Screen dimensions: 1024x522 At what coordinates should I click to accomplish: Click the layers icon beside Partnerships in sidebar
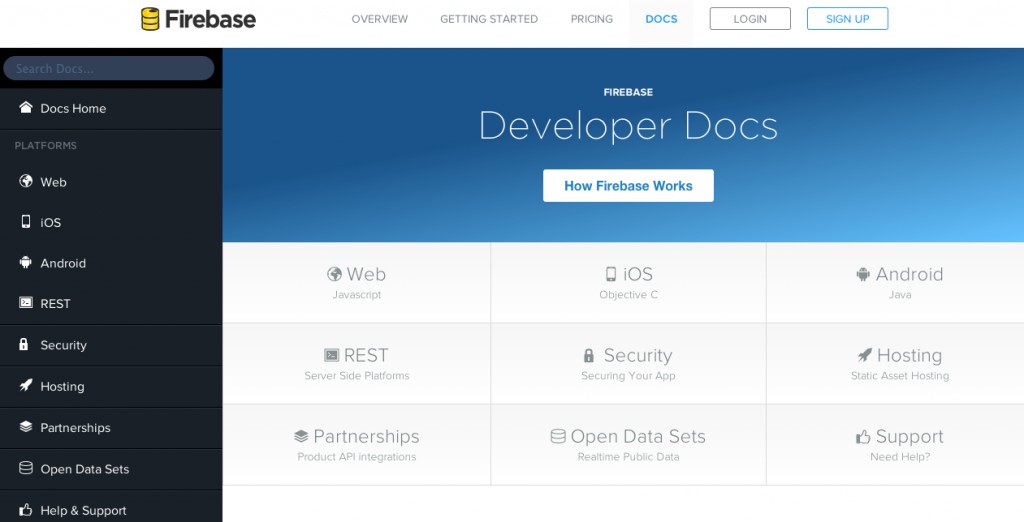(x=26, y=427)
